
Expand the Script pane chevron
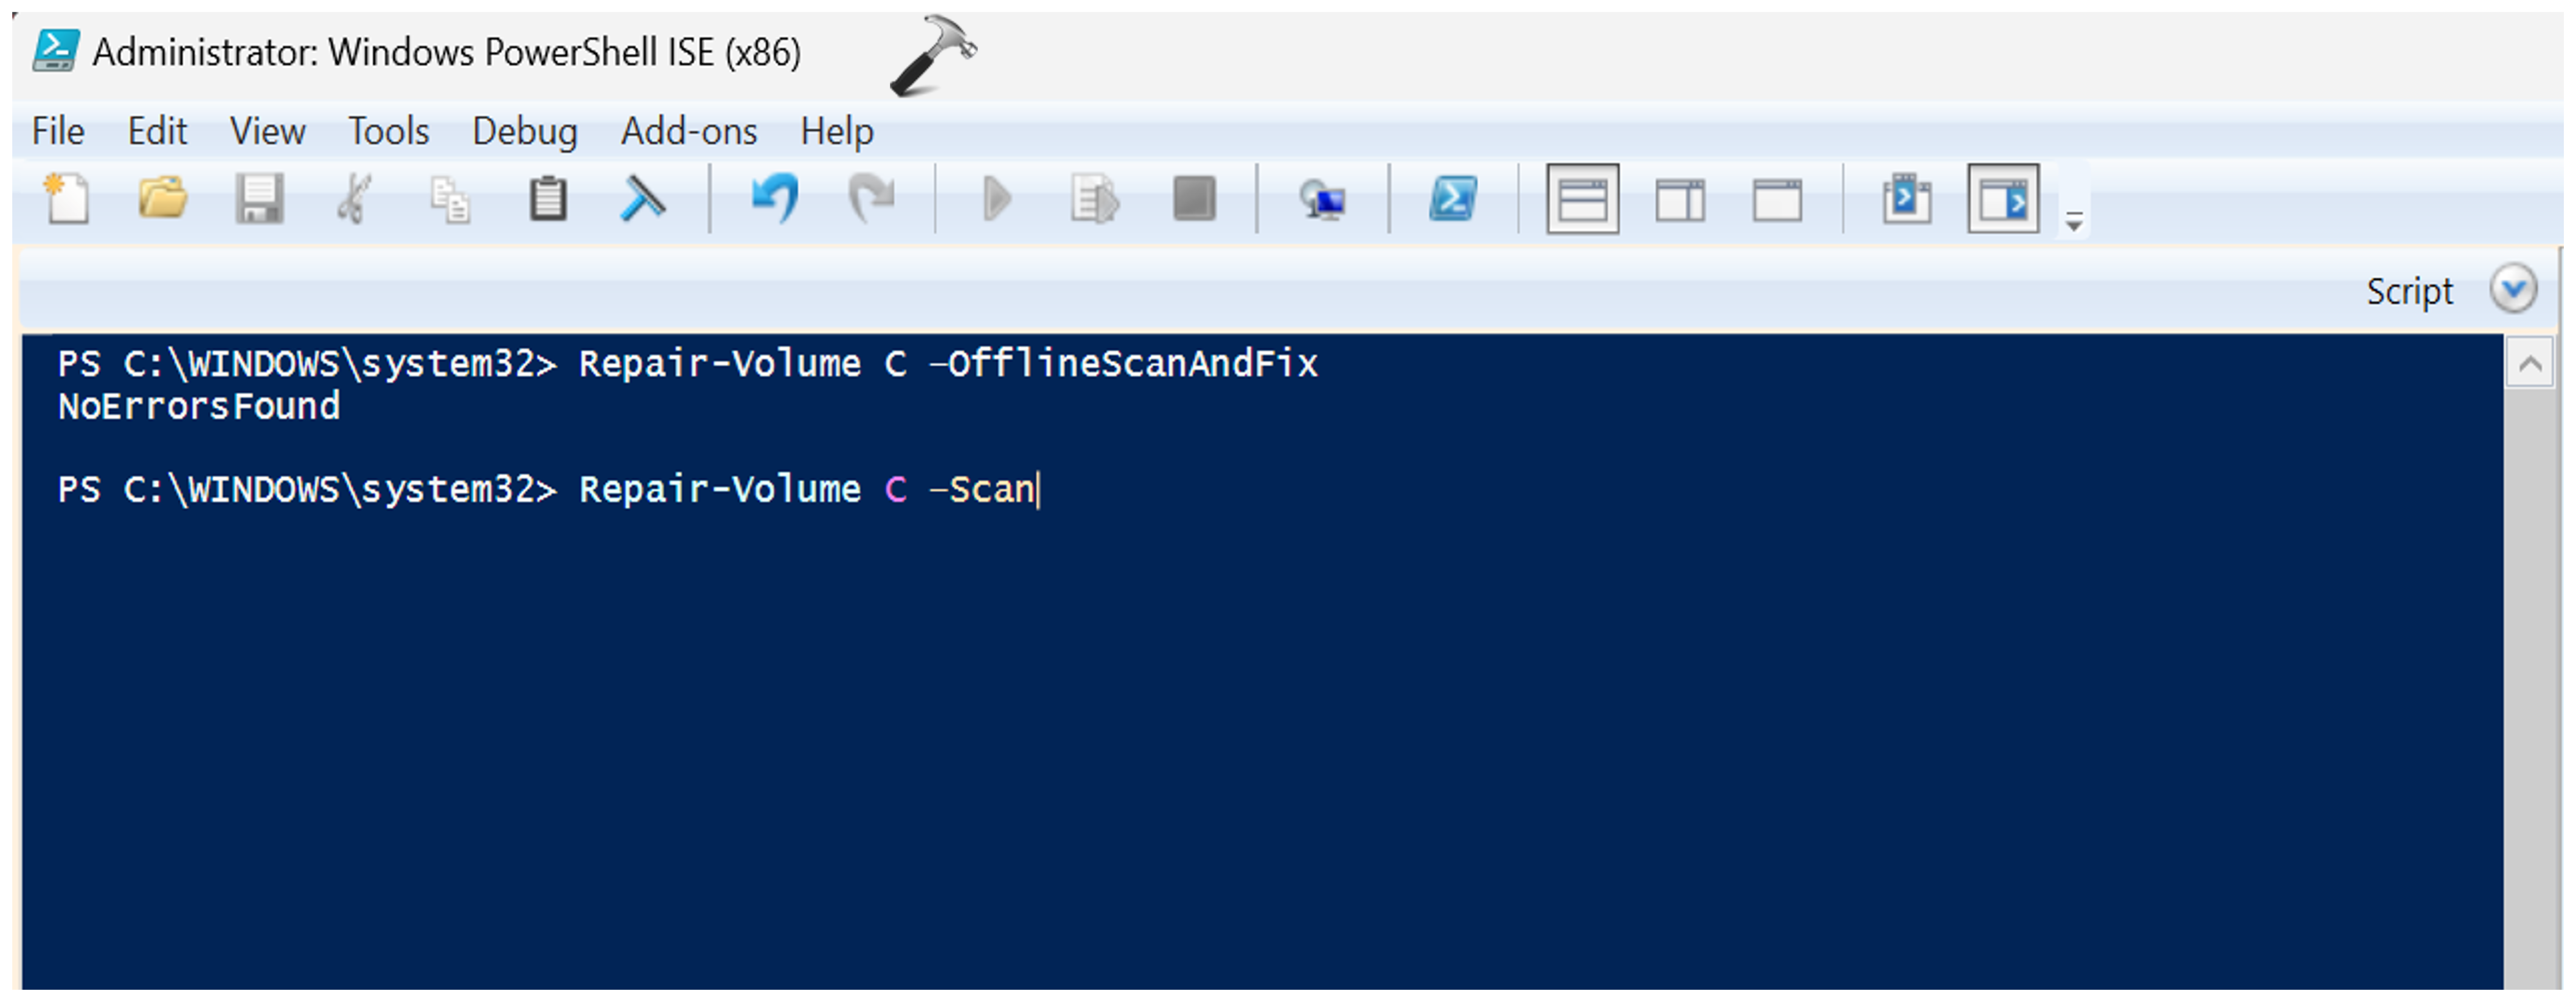click(x=2512, y=290)
